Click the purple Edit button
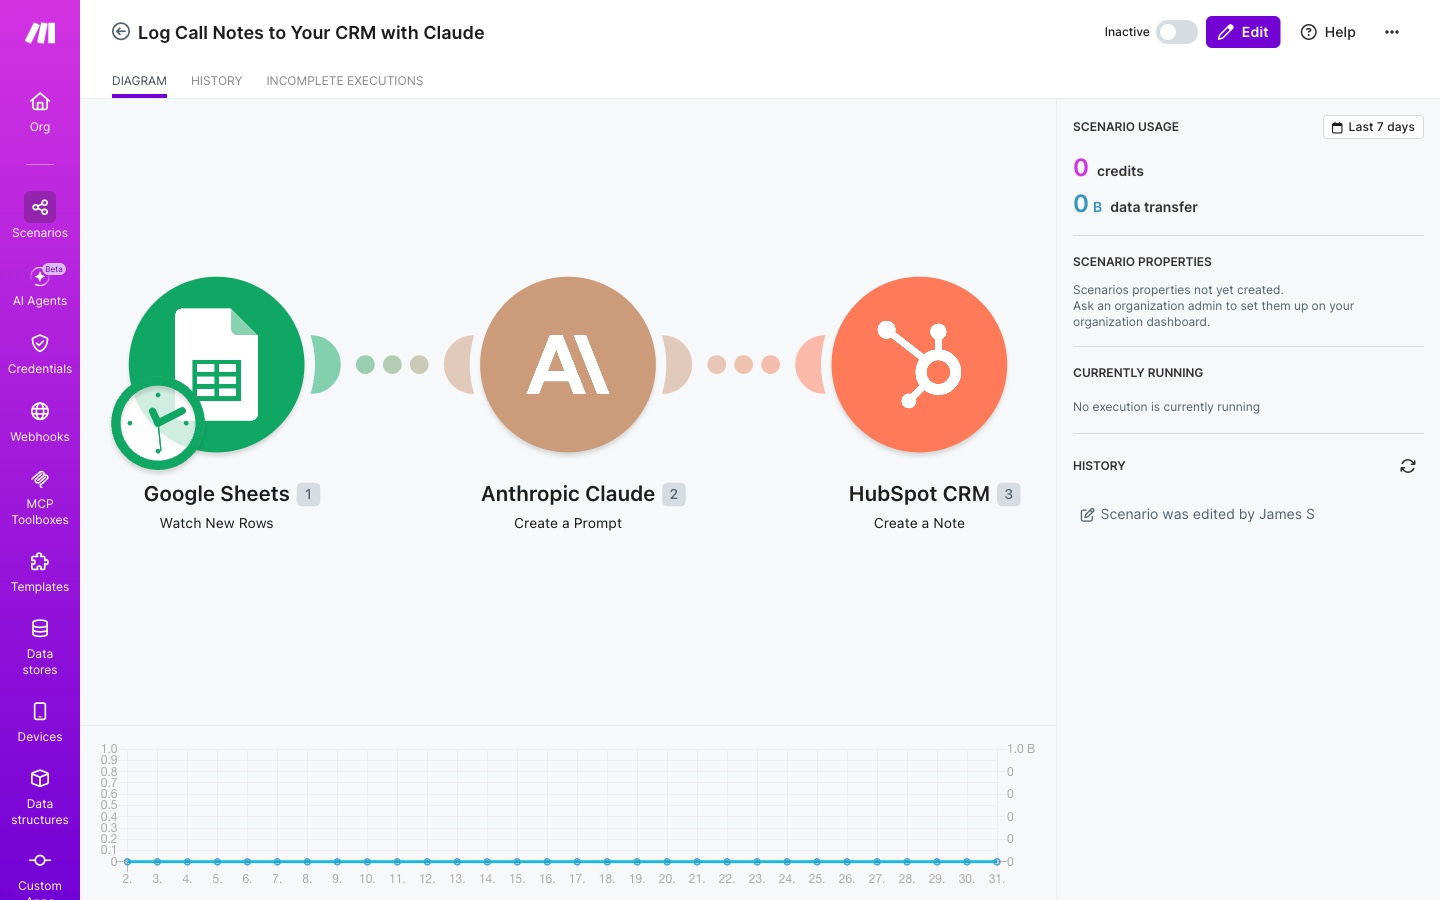Image resolution: width=1440 pixels, height=900 pixels. [x=1243, y=32]
